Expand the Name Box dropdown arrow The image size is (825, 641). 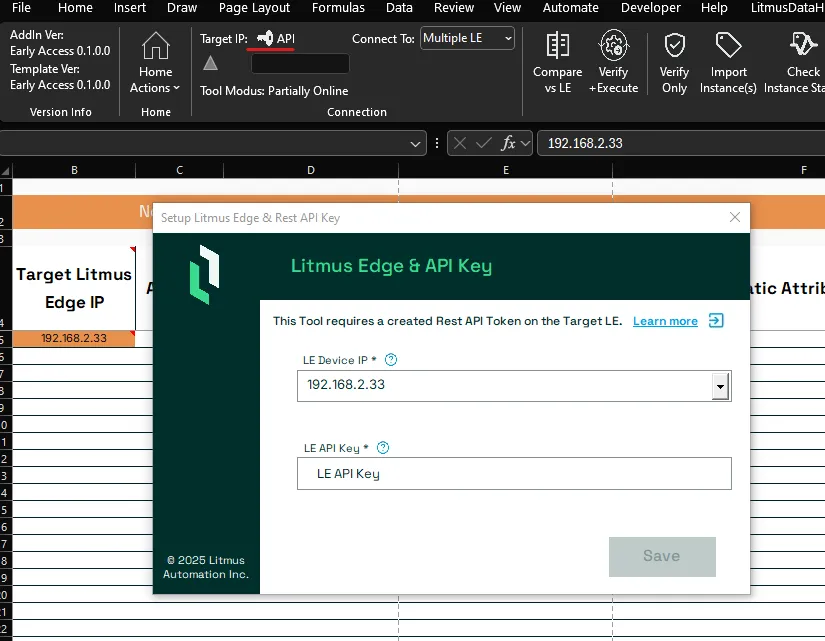click(415, 144)
